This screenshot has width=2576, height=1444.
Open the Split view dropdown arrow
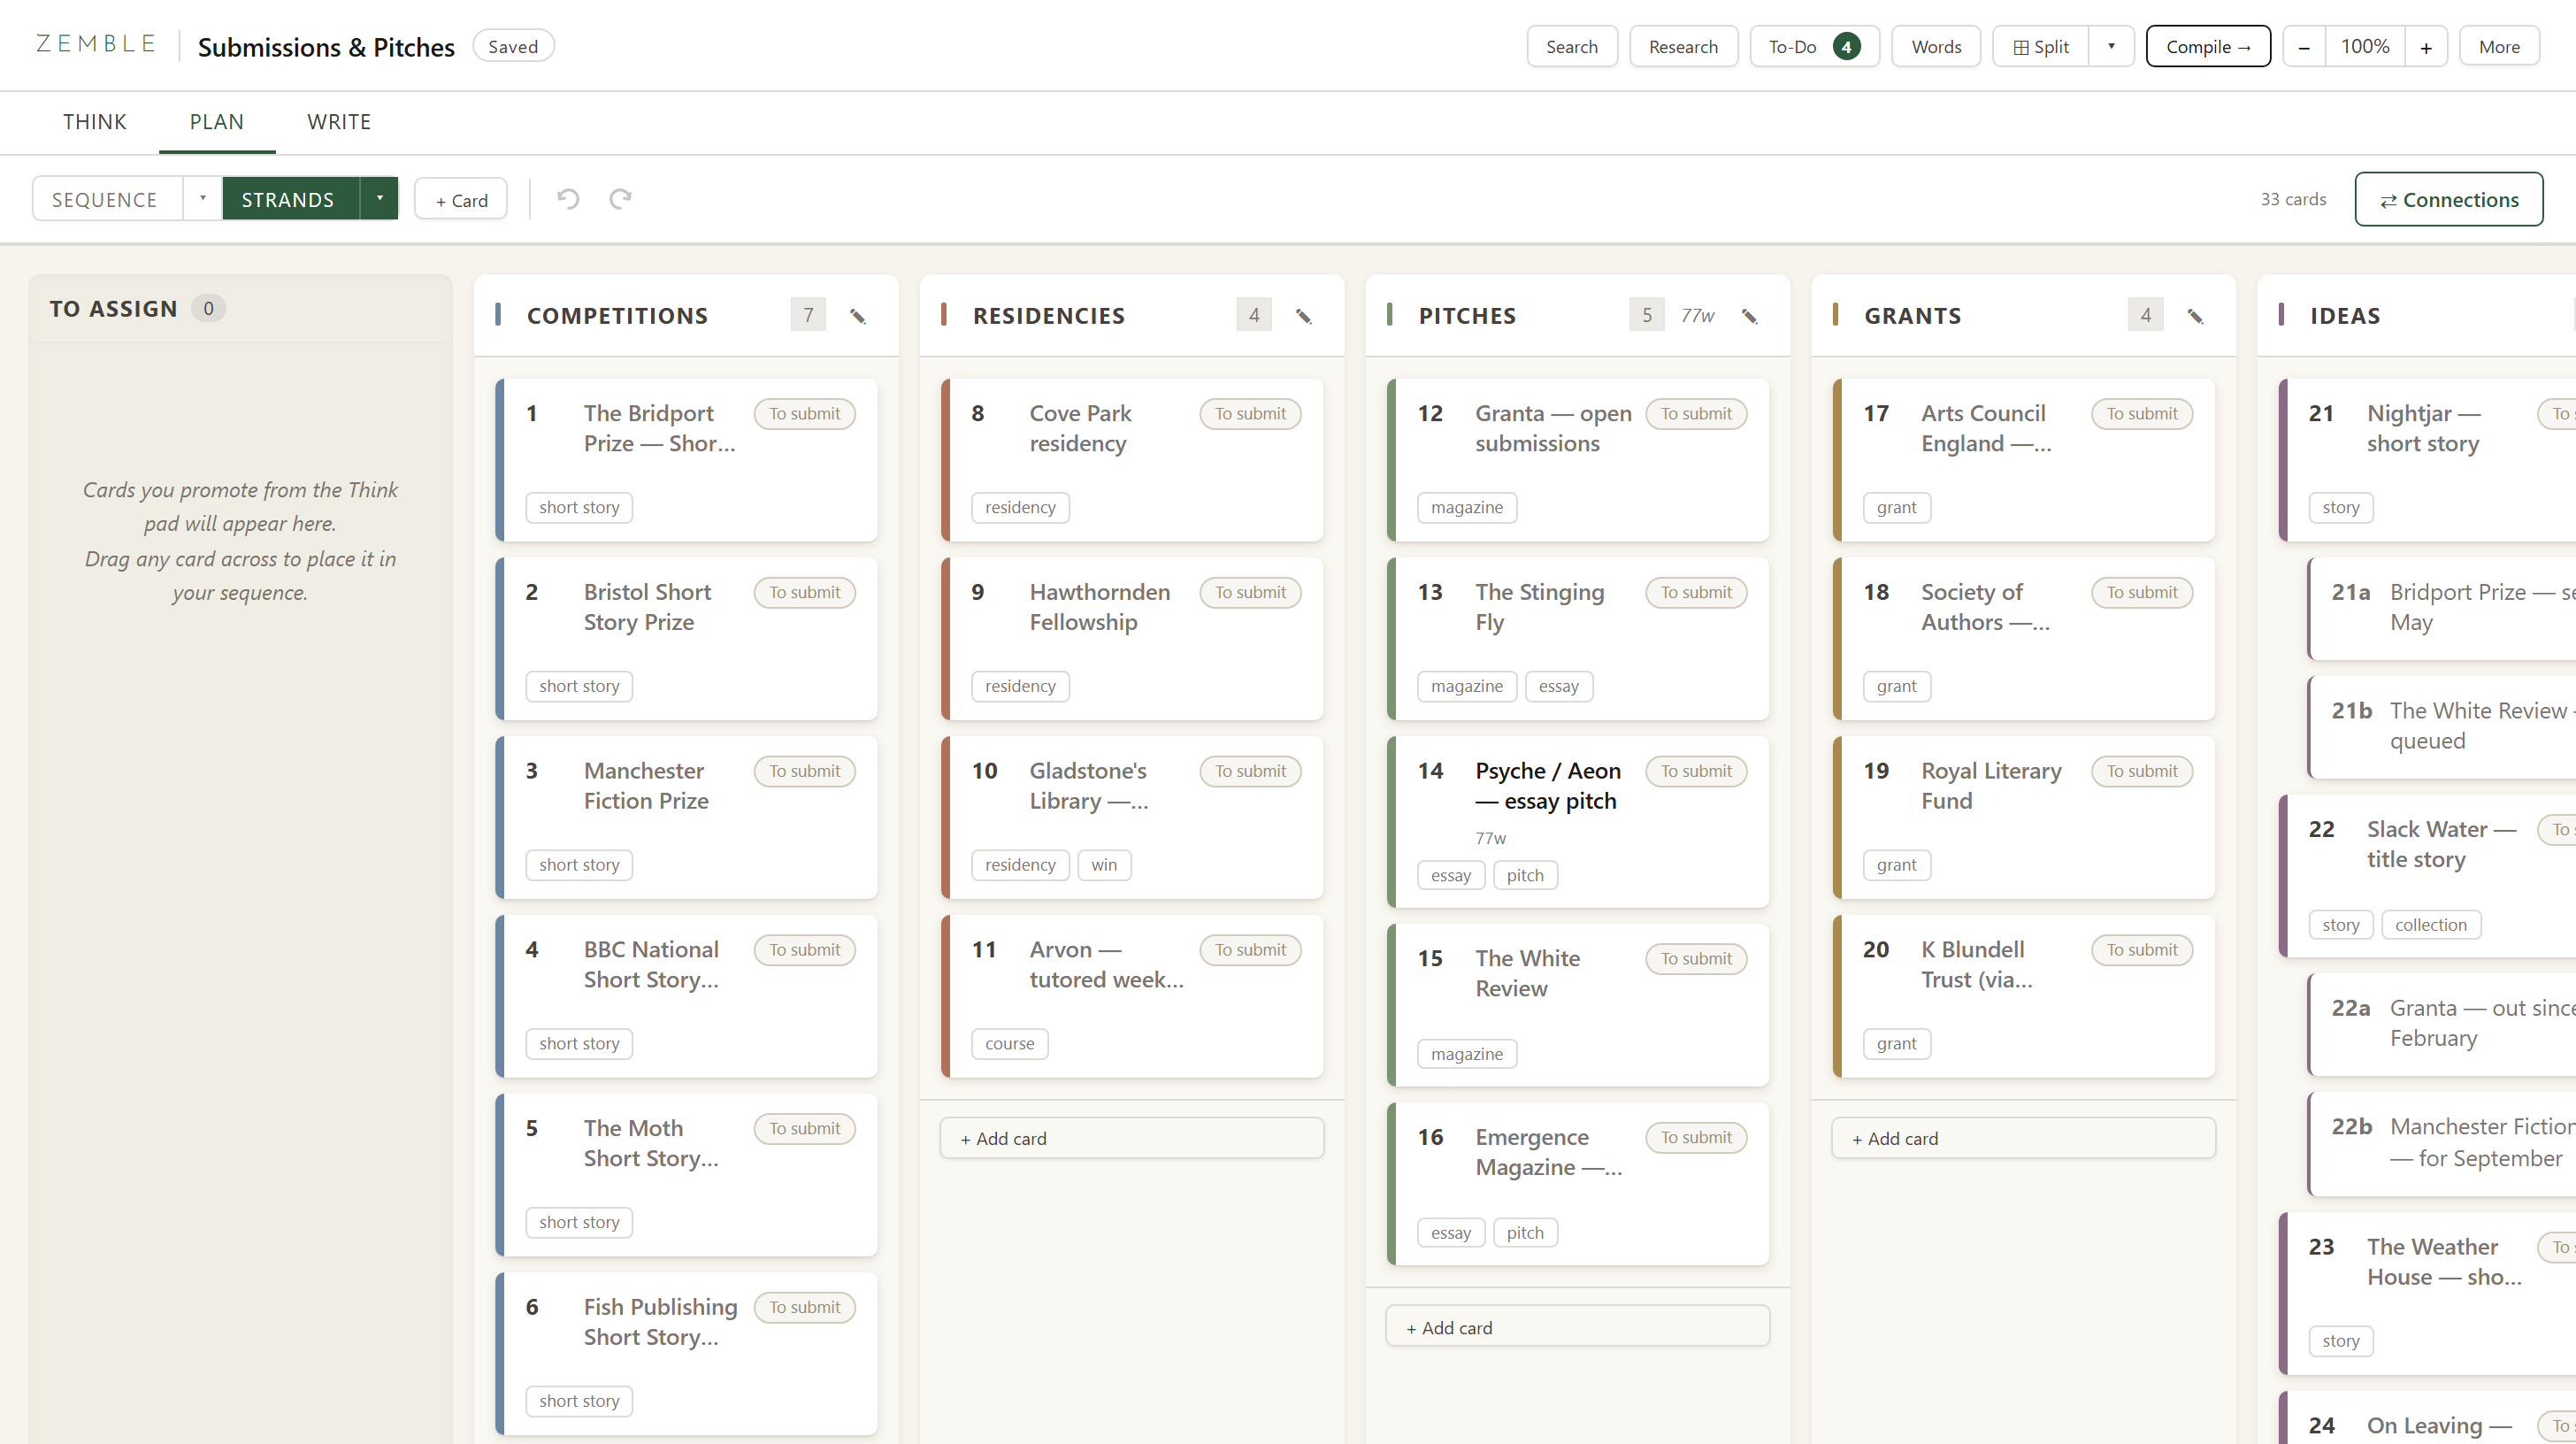tap(2111, 47)
